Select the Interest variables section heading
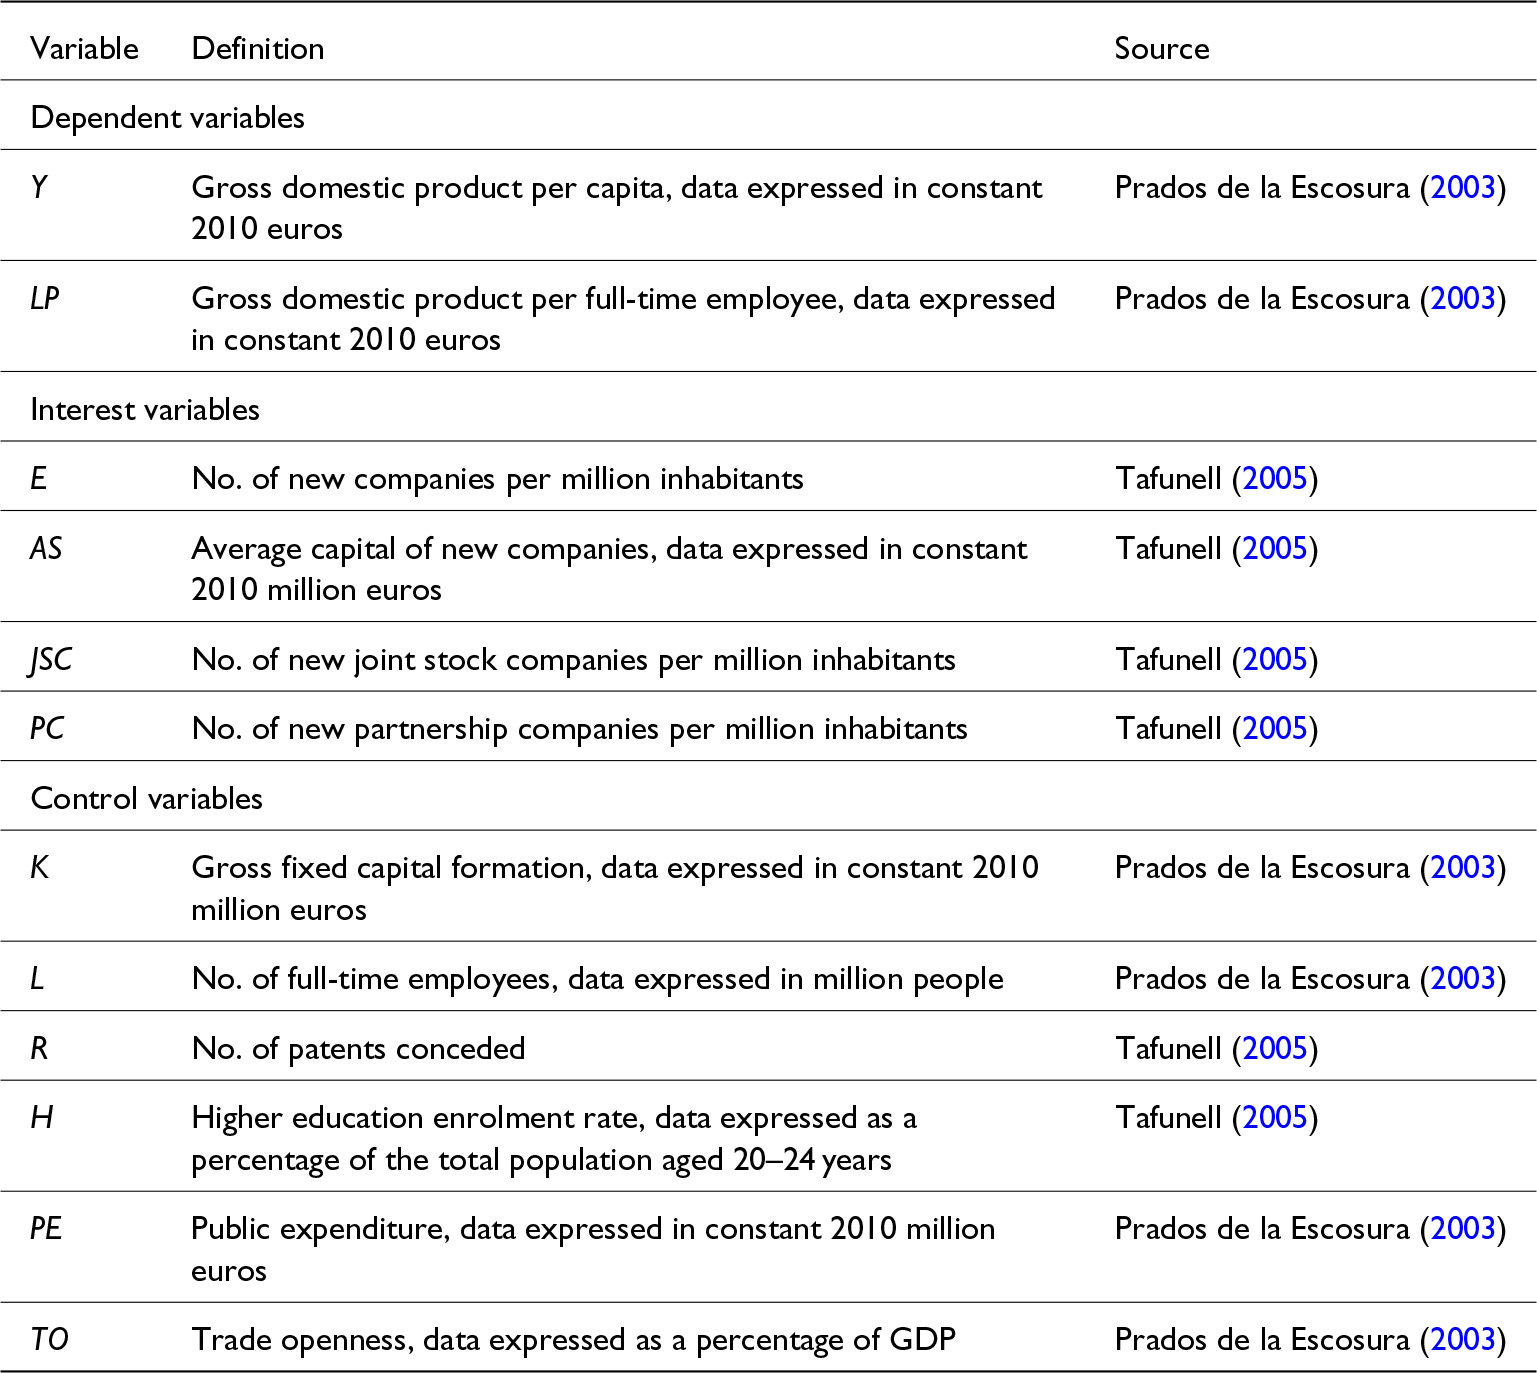 tap(145, 410)
